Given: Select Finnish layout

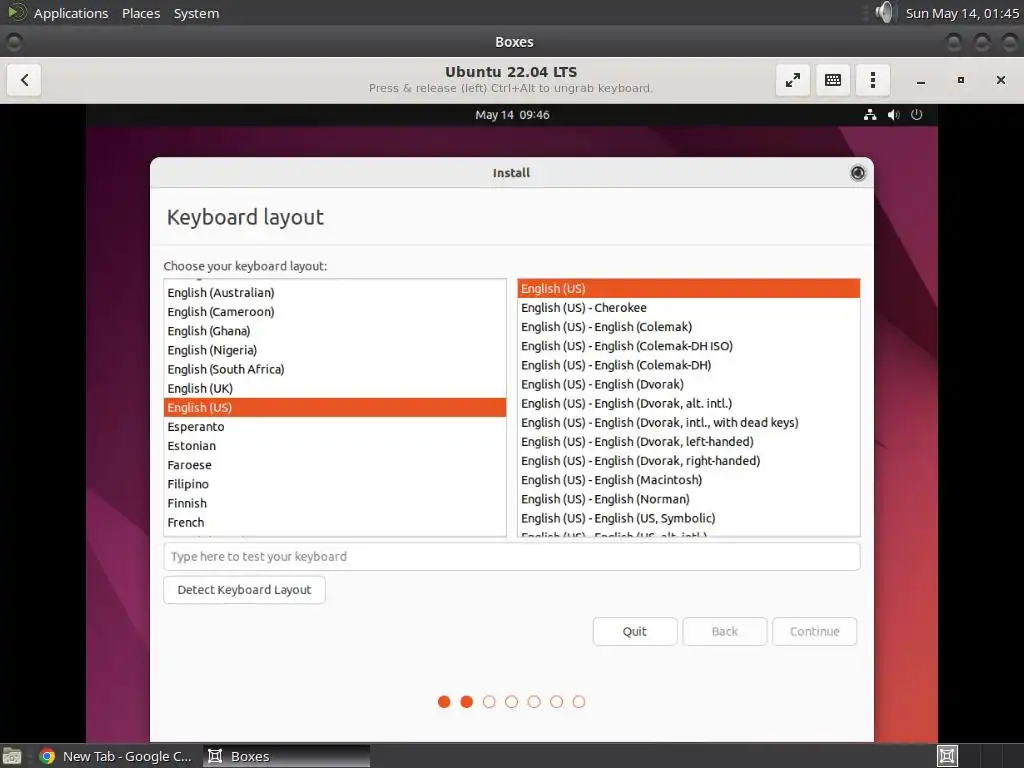Looking at the screenshot, I should 335,504.
